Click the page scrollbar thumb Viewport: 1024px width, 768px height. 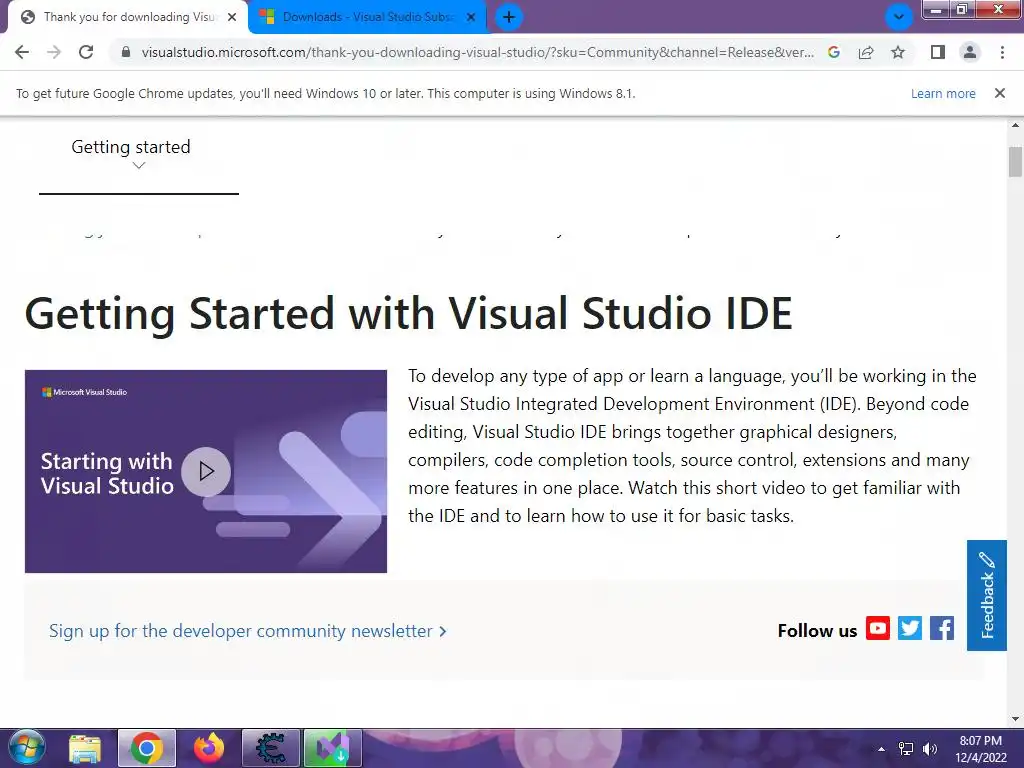tap(1015, 162)
